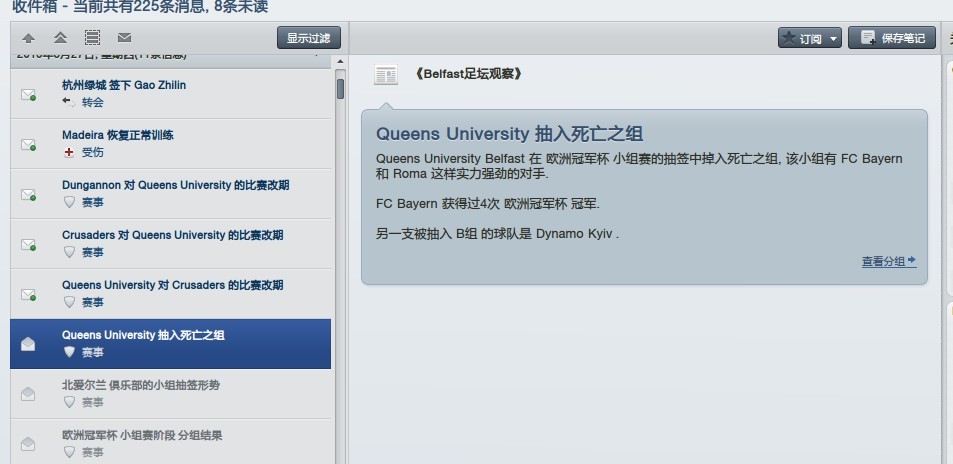Click unread envelope icon for Crusaders 对 Queens message
953x464 pixels.
pyautogui.click(x=28, y=244)
